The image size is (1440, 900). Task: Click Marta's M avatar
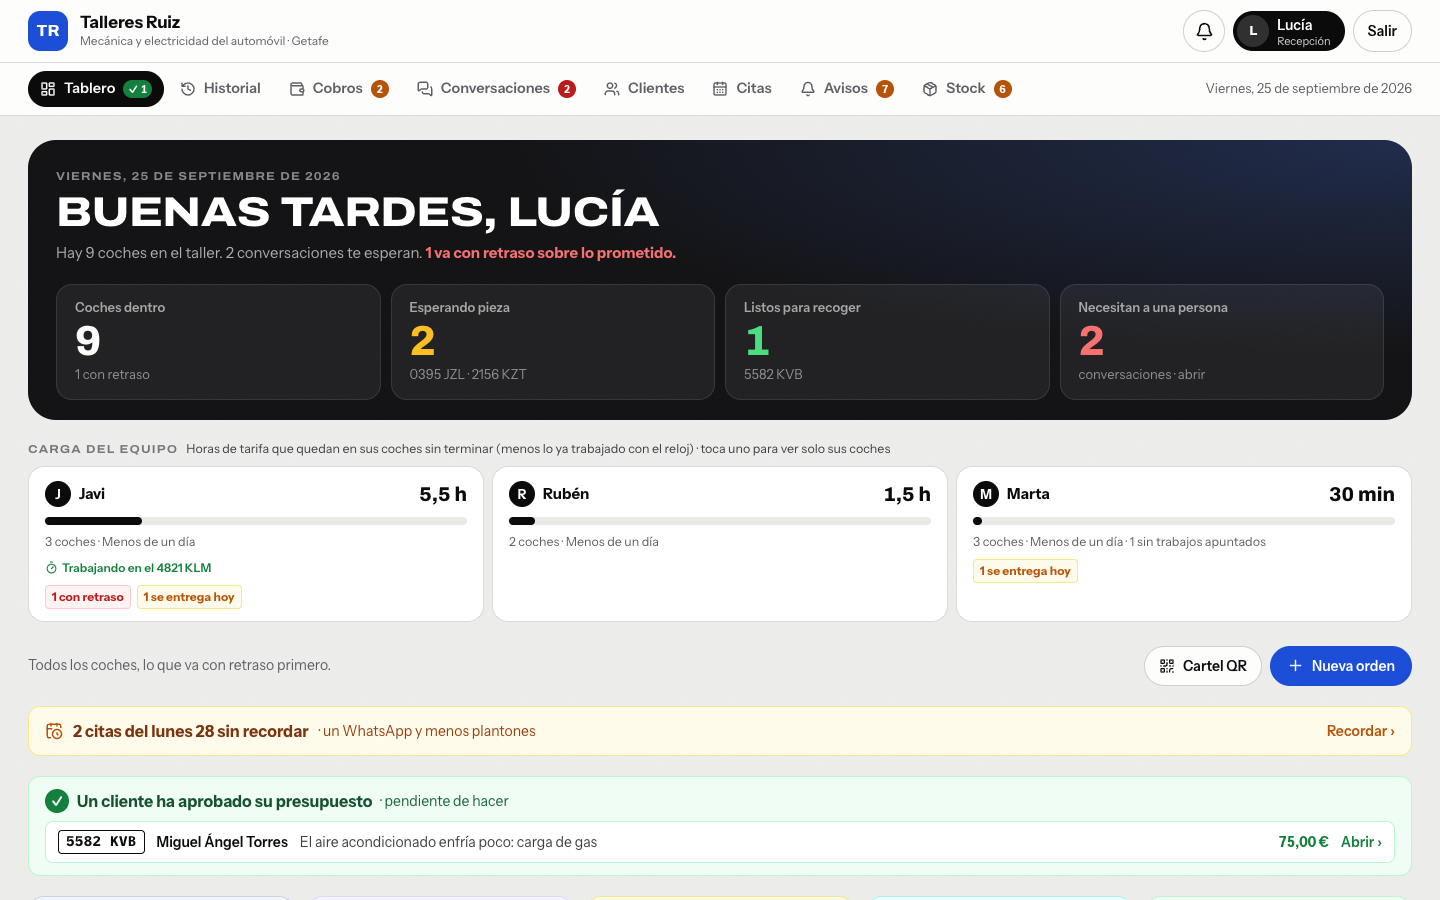click(x=986, y=494)
